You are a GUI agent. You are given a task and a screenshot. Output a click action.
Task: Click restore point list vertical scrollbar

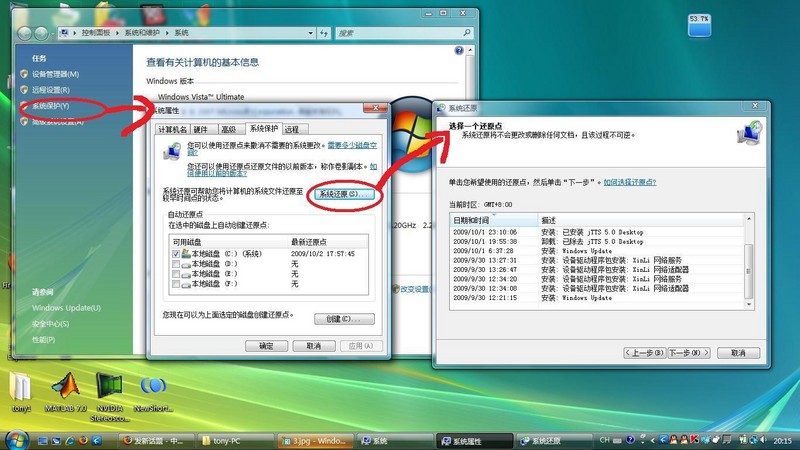(748, 262)
